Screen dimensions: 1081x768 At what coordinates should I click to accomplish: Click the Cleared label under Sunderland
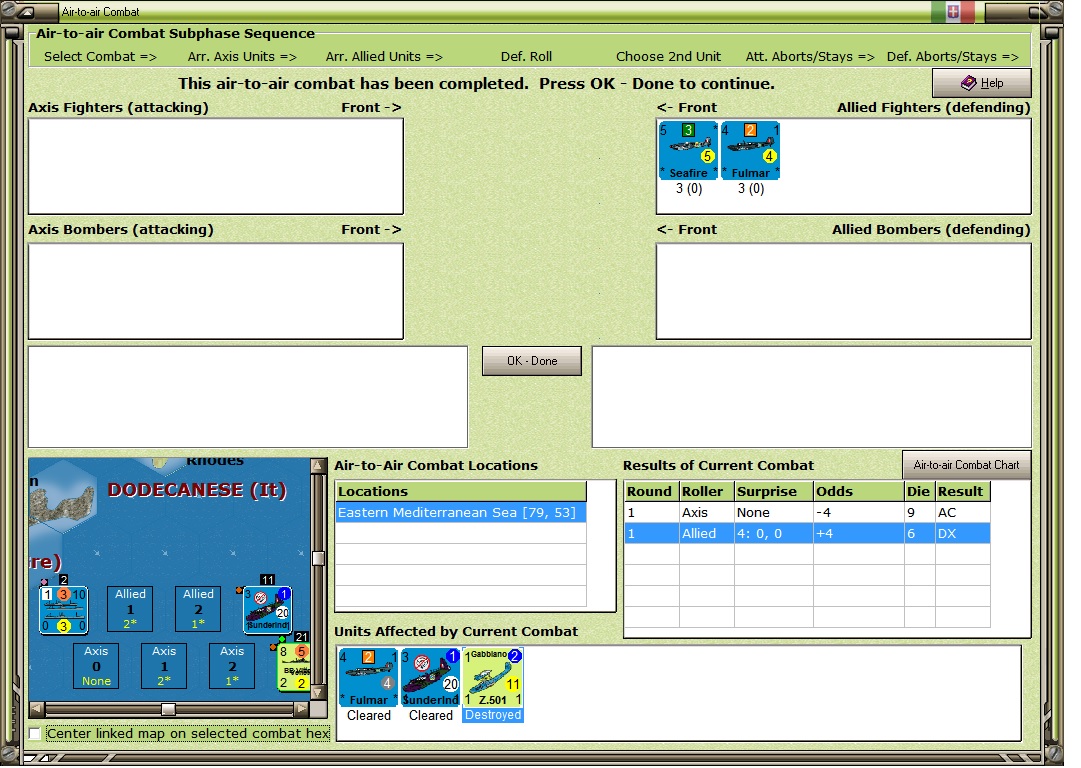point(430,716)
